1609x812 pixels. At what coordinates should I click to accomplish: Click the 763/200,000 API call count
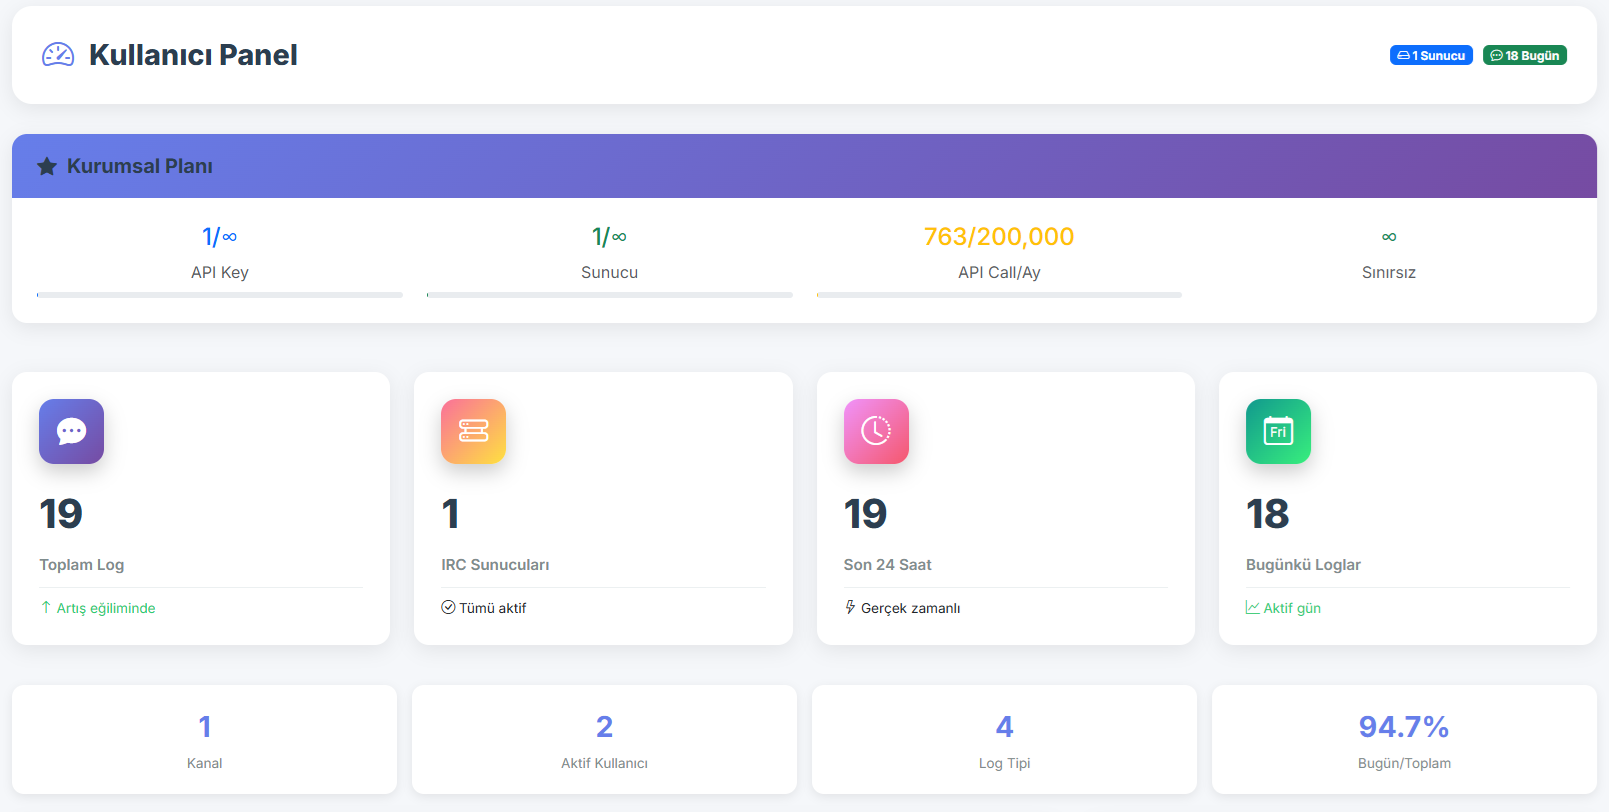click(x=999, y=237)
